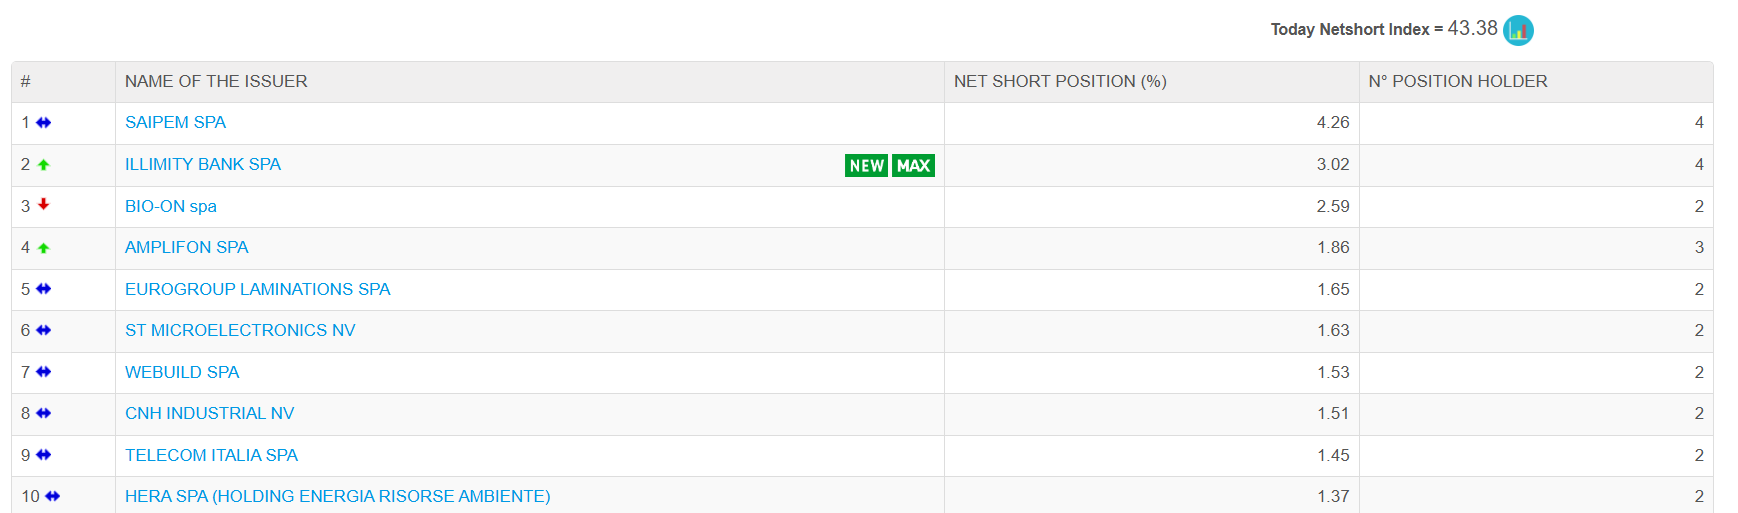Screen dimensions: 1738x513
Task: Open the ILLIMITY BANK SPA link
Action: [203, 164]
